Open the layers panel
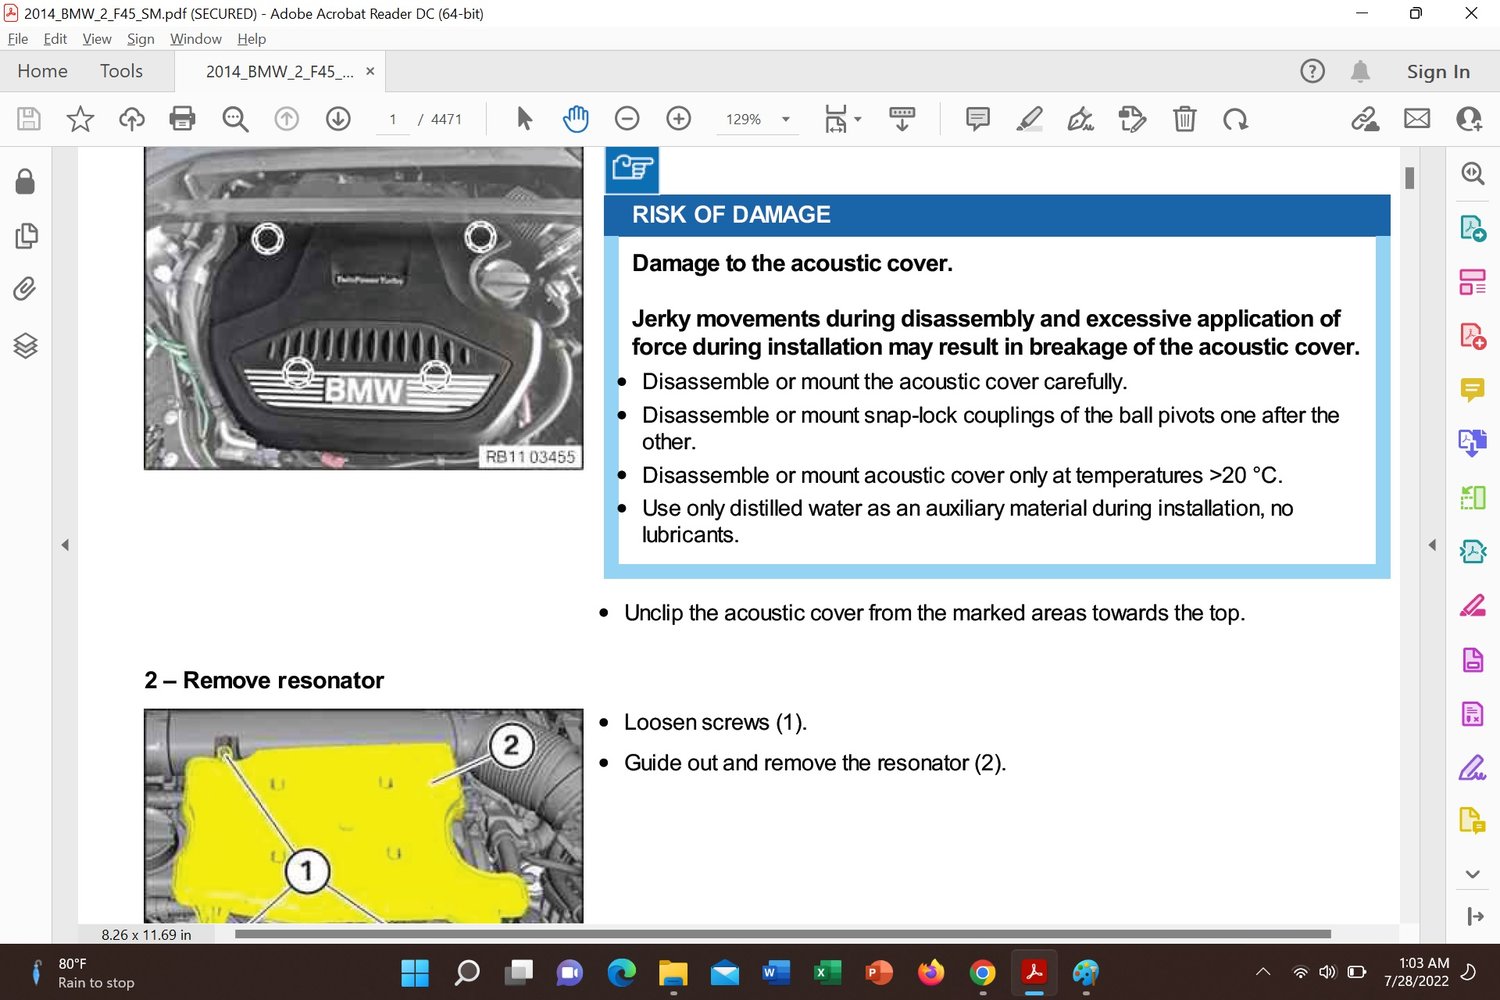 (25, 346)
